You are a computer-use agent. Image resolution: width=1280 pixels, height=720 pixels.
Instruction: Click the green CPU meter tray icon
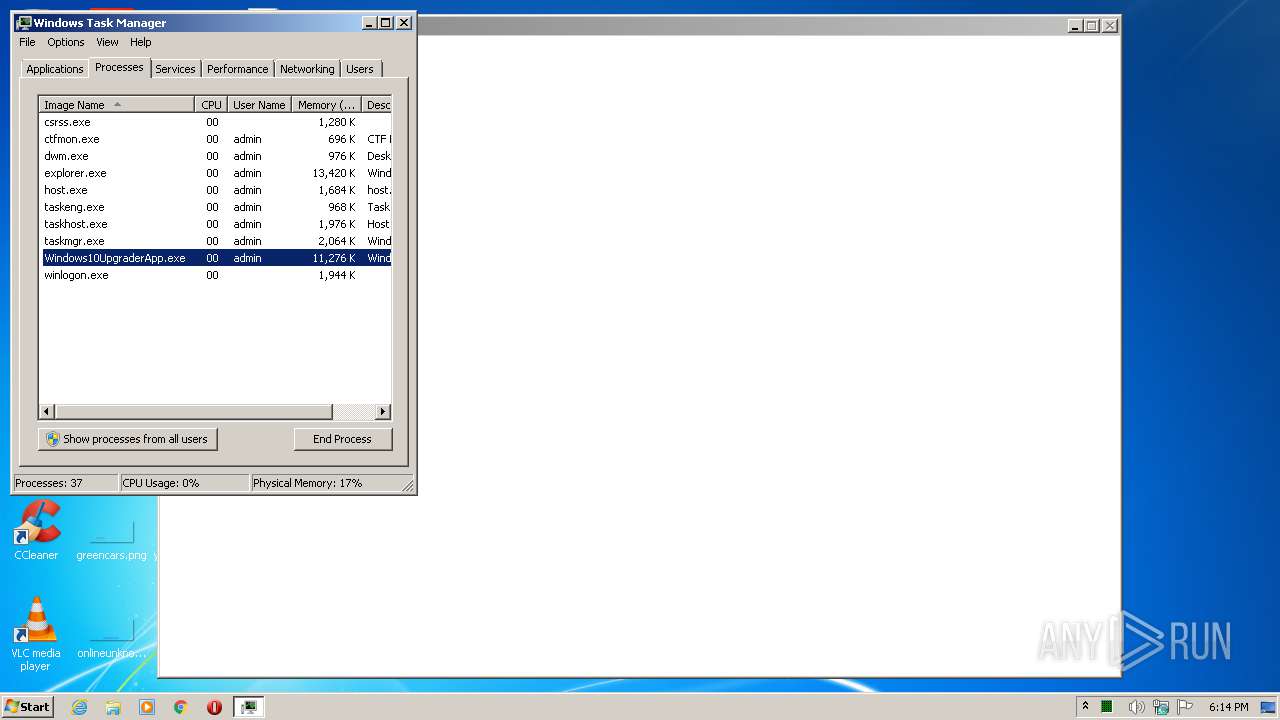click(1108, 707)
